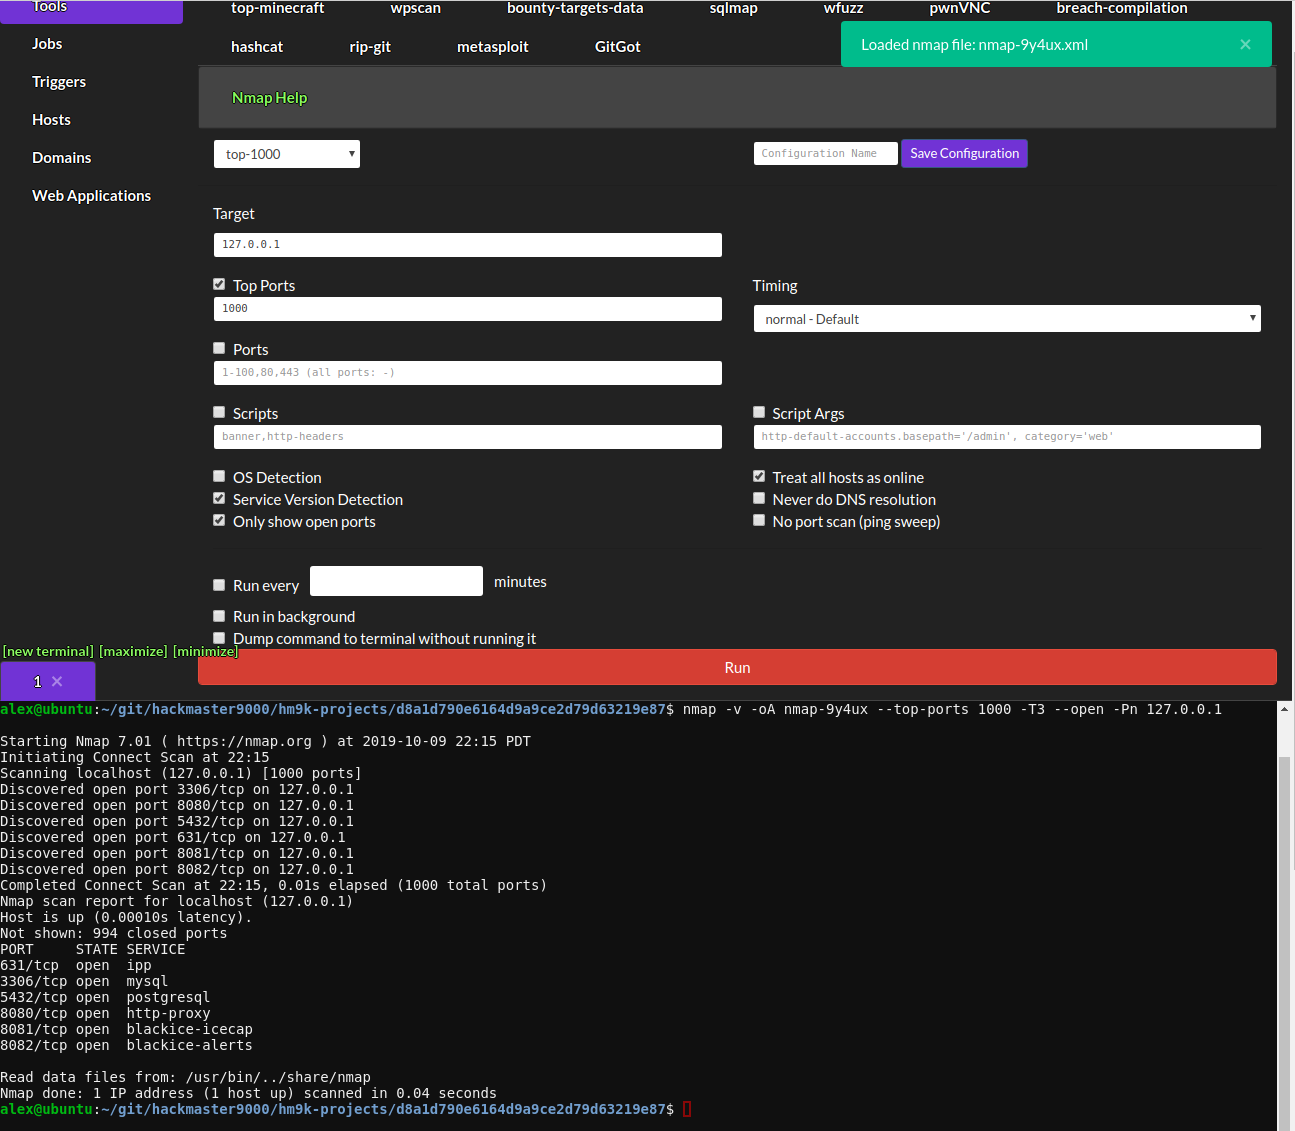The height and width of the screenshot is (1131, 1295).
Task: Click '8081/tcp open blackice-icecap' terminal line
Action: (126, 1029)
